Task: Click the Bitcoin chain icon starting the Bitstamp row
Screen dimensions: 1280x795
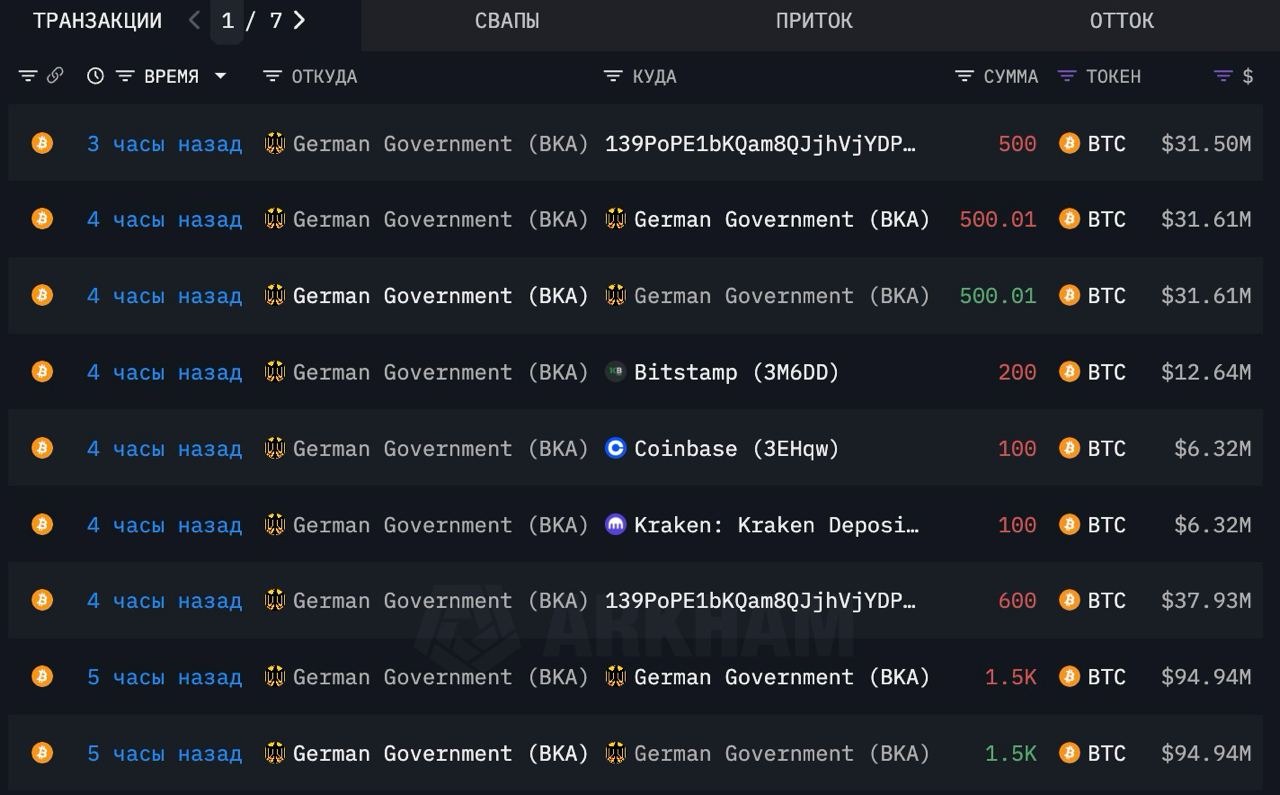Action: pyautogui.click(x=42, y=372)
